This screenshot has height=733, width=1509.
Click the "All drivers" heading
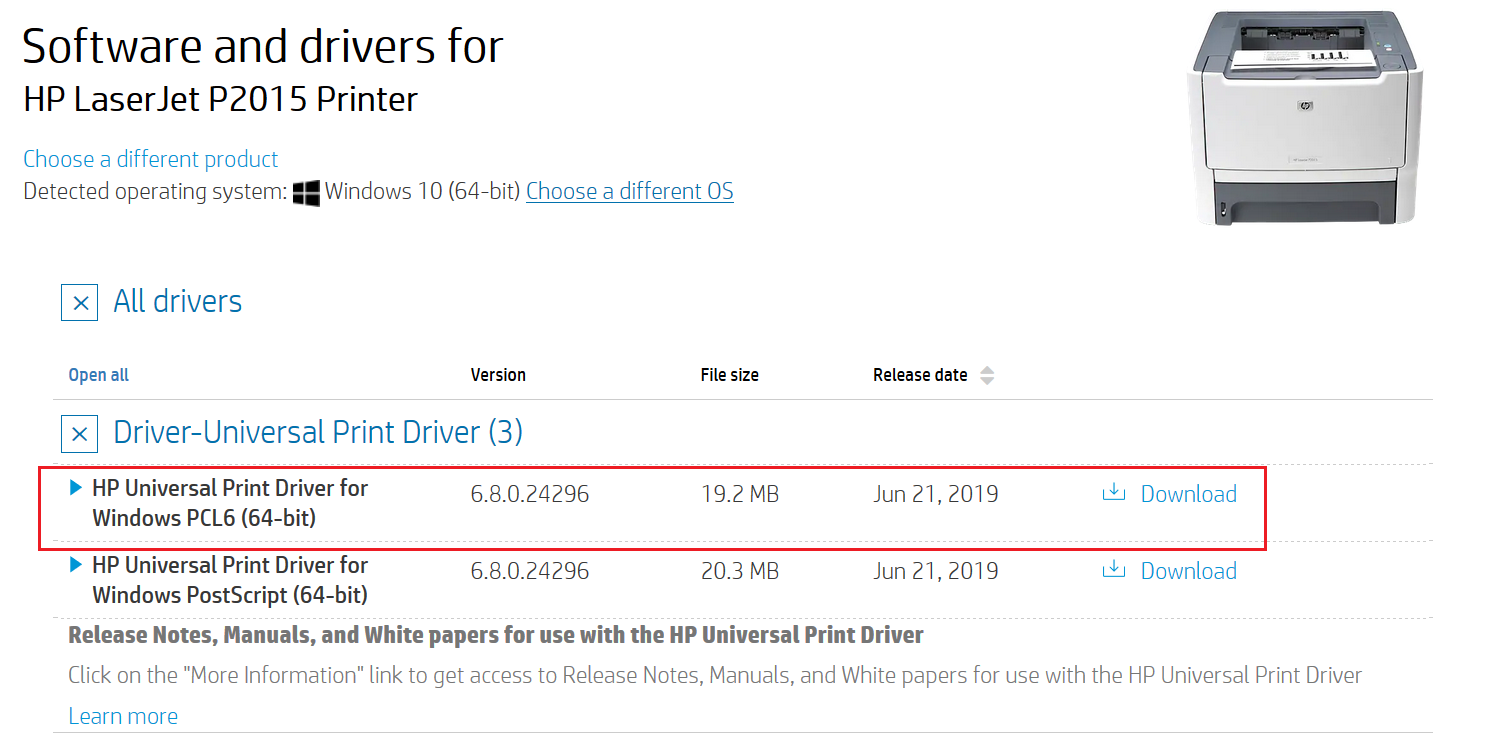[x=178, y=302]
